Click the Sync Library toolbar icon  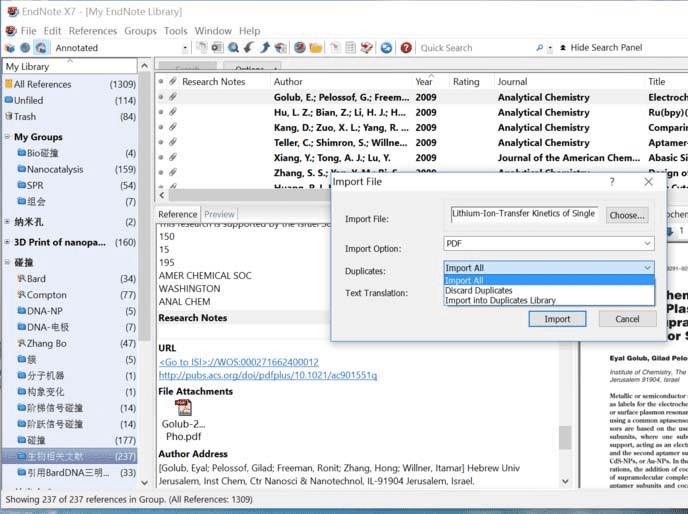386,48
